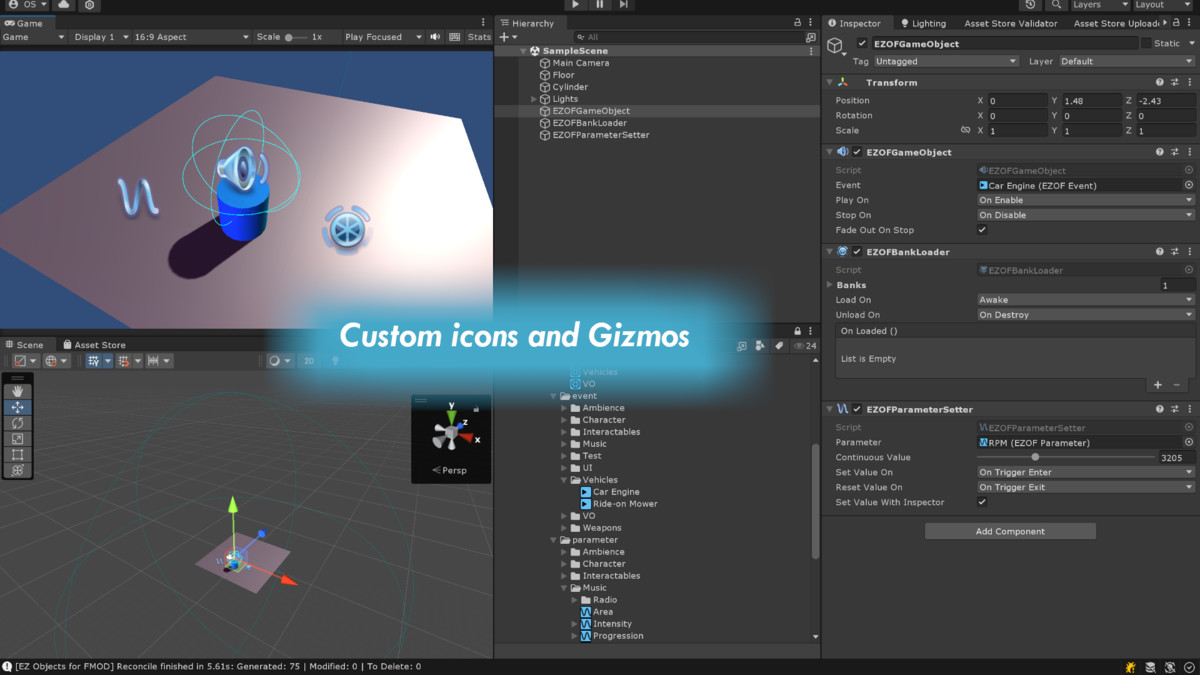The width and height of the screenshot is (1200, 675).
Task: Open Stop On dropdown
Action: click(x=1086, y=215)
